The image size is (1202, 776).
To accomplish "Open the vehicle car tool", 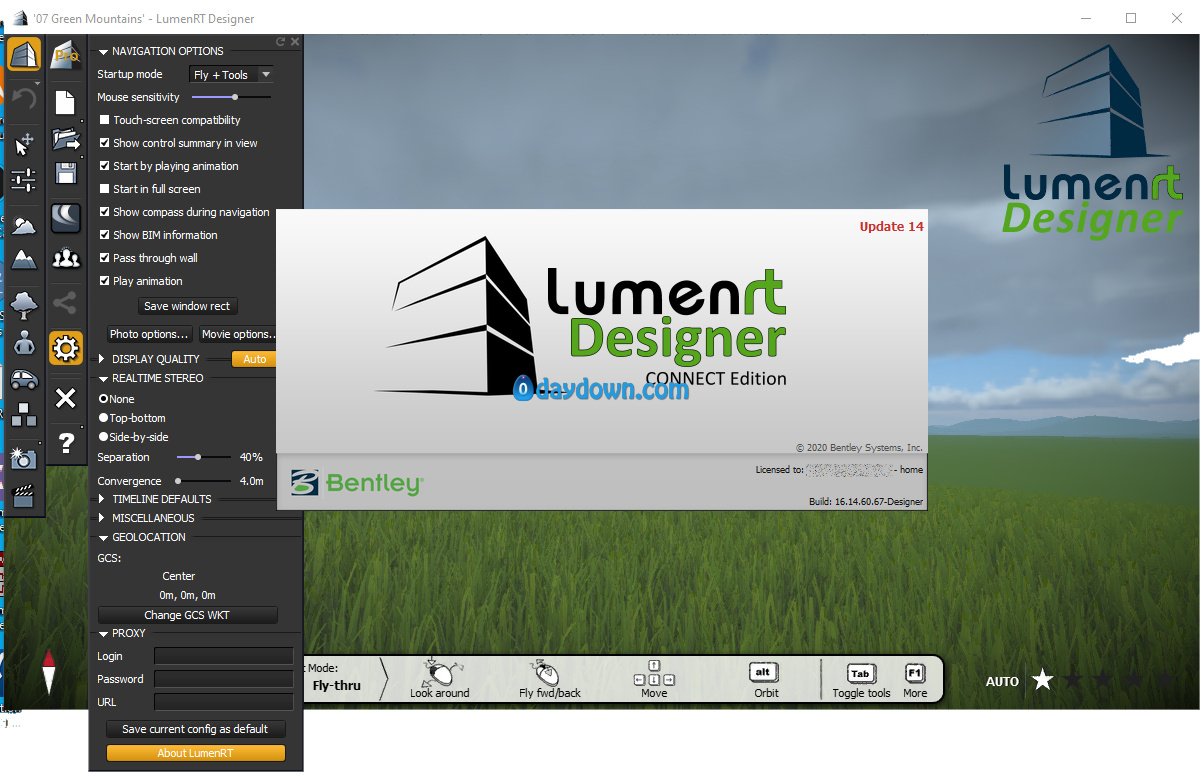I will [x=25, y=380].
